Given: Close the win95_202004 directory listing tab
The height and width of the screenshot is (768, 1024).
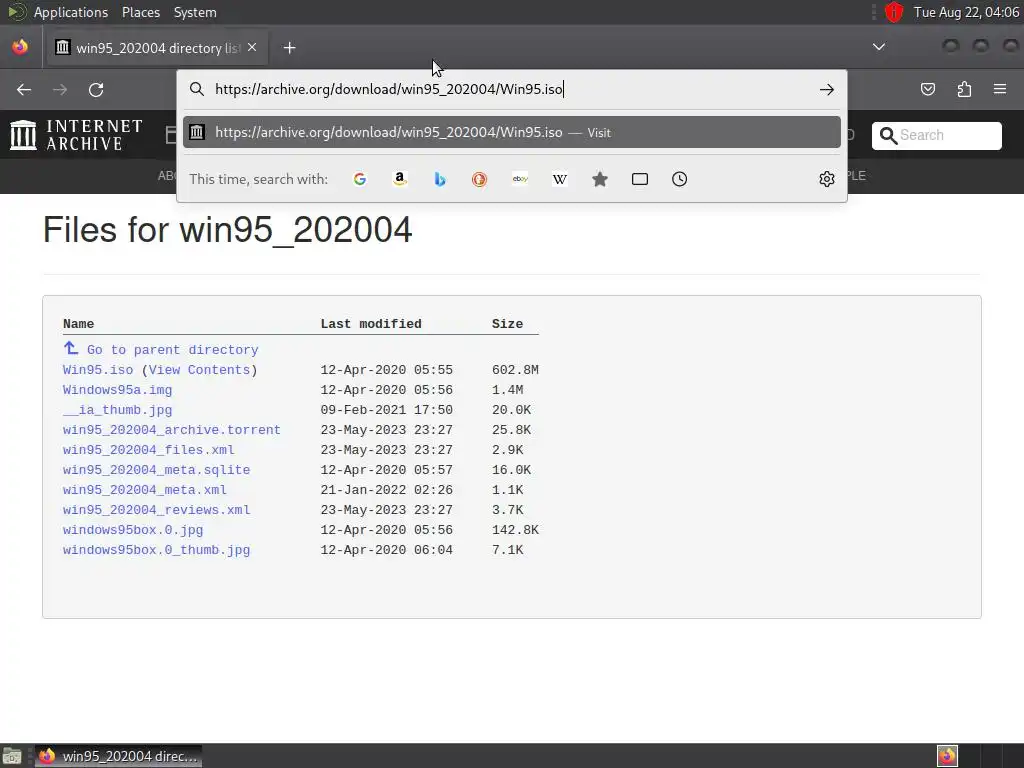Looking at the screenshot, I should click(252, 48).
